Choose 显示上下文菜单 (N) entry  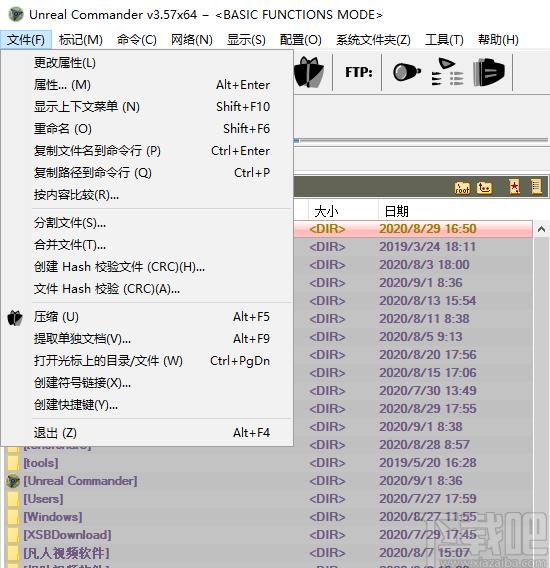pos(147,106)
